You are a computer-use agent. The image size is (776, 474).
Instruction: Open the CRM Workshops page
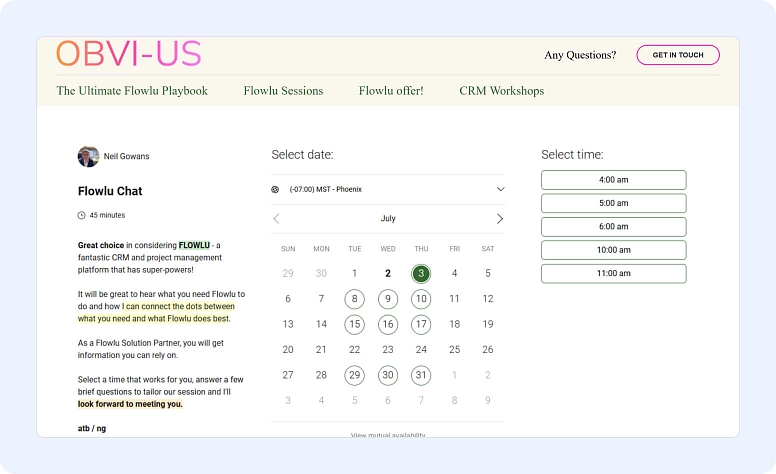[x=501, y=91]
